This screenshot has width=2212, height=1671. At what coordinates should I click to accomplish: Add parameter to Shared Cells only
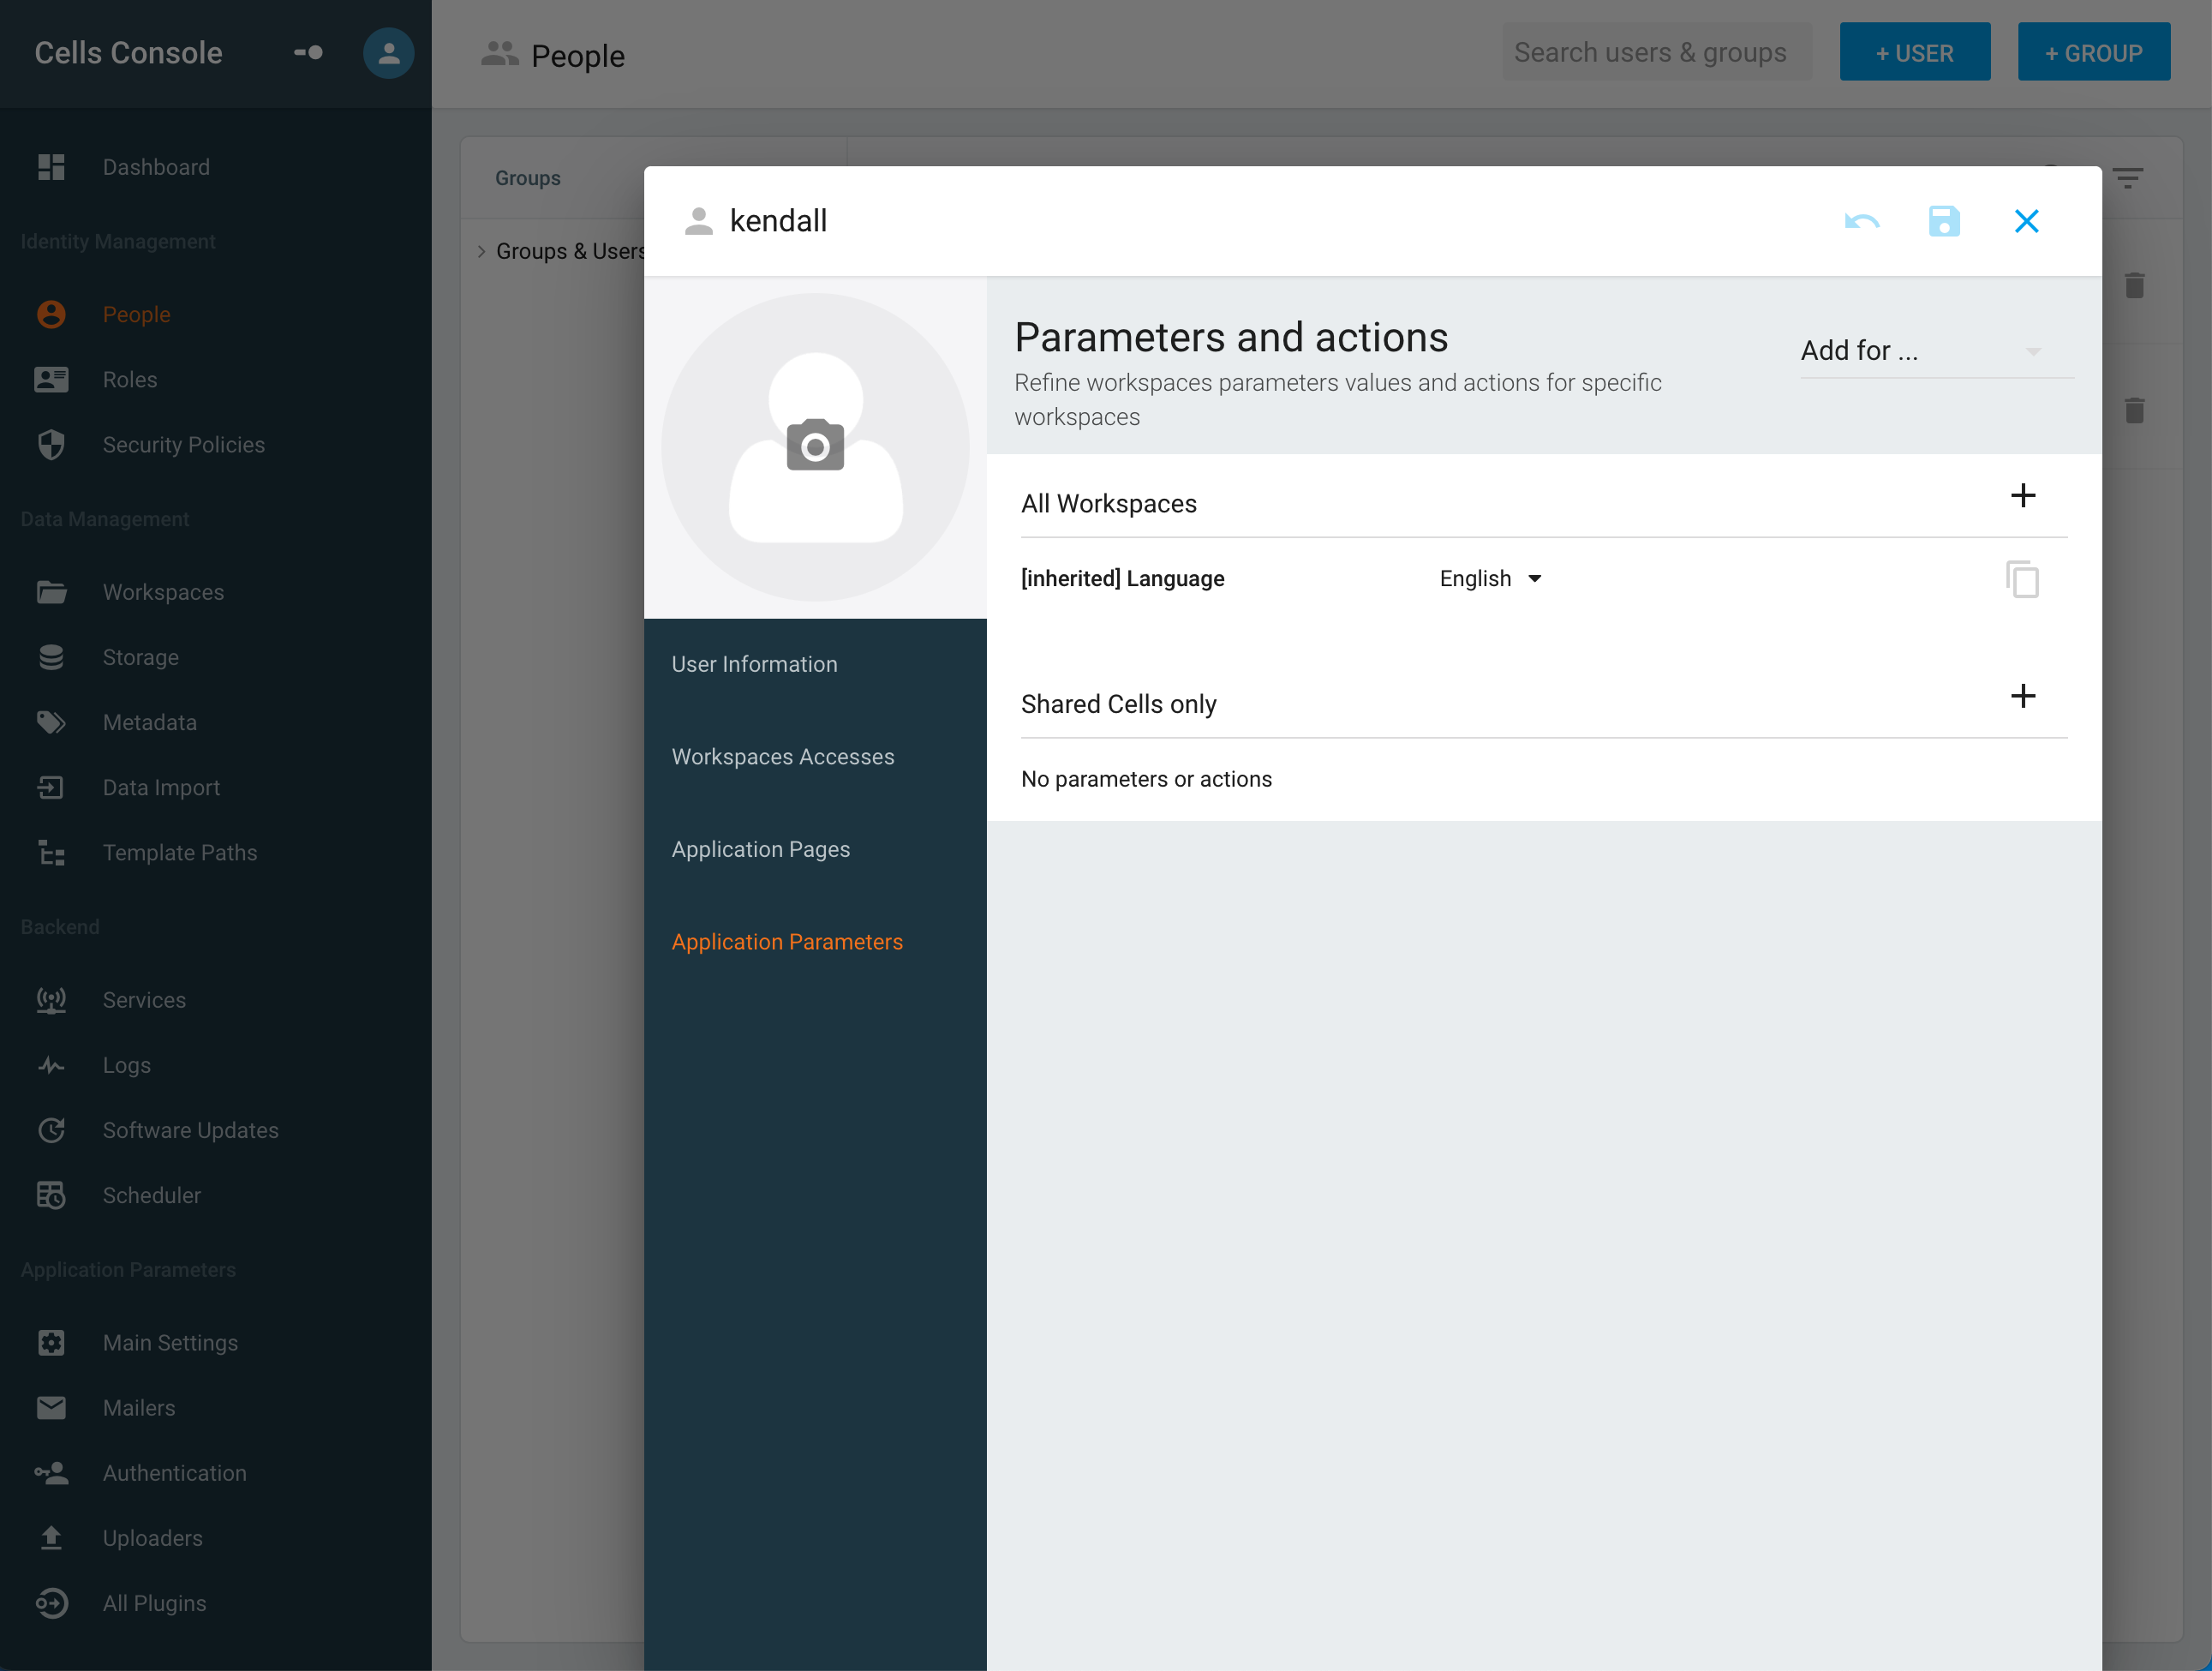click(2022, 697)
